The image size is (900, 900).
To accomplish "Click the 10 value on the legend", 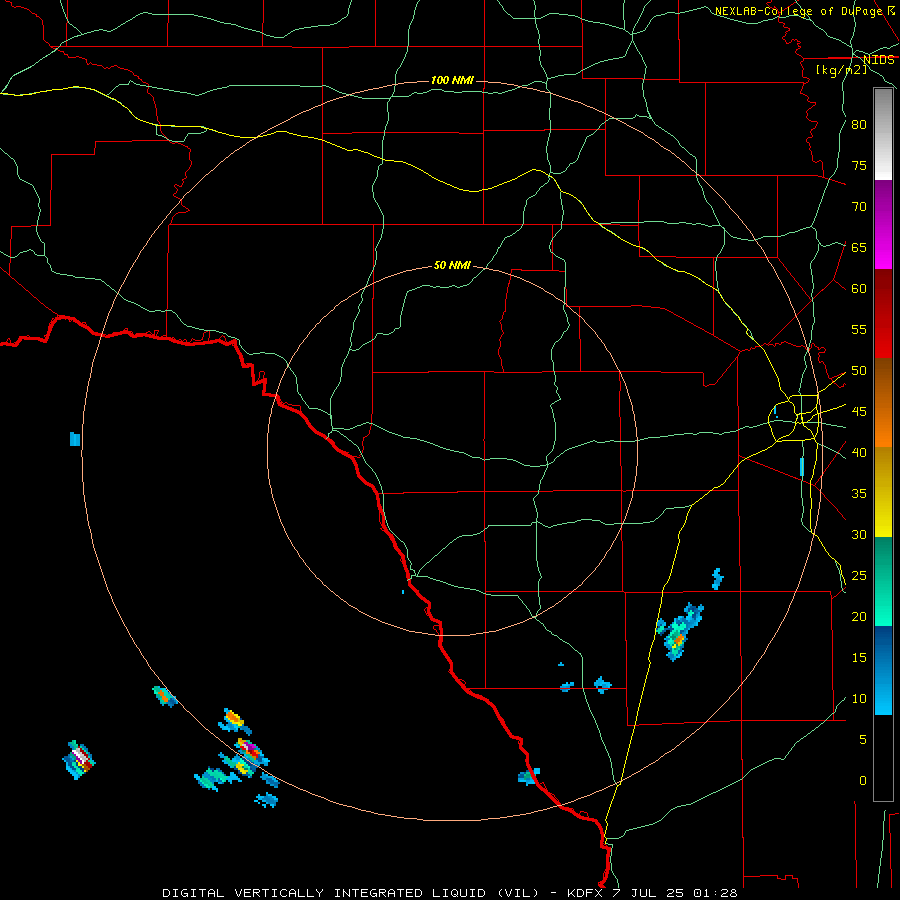I will (859, 699).
